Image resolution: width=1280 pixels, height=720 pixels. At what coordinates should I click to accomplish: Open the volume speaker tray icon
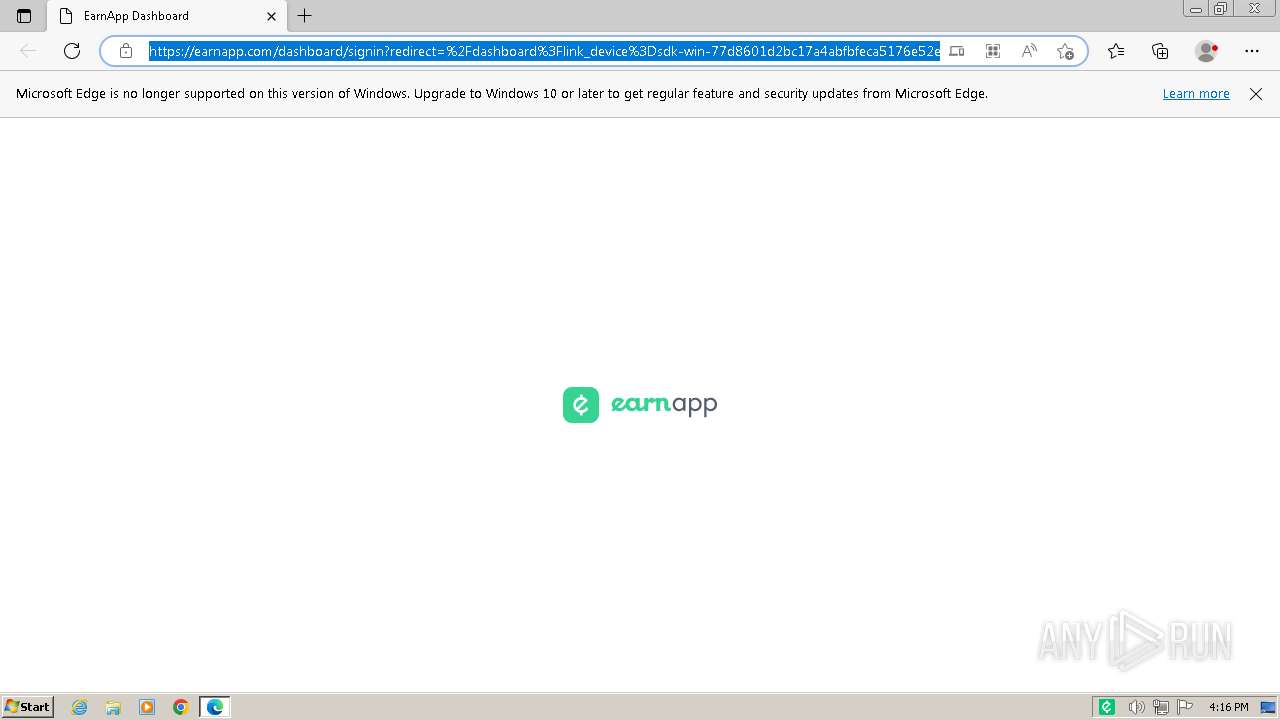[x=1136, y=707]
